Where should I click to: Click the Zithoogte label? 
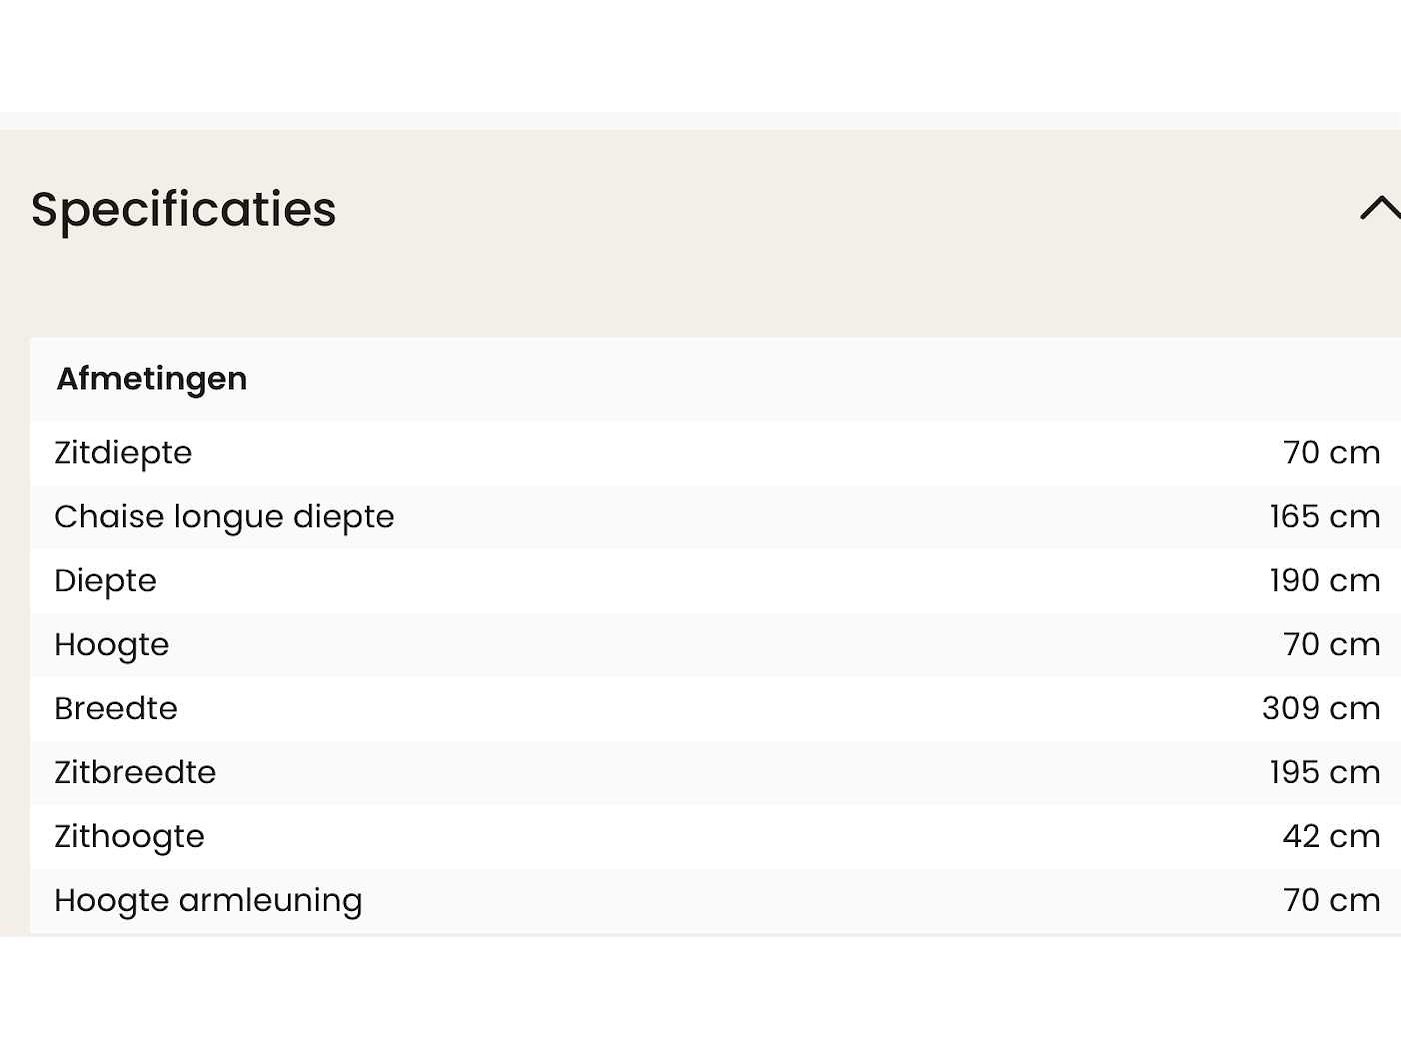[x=129, y=837]
